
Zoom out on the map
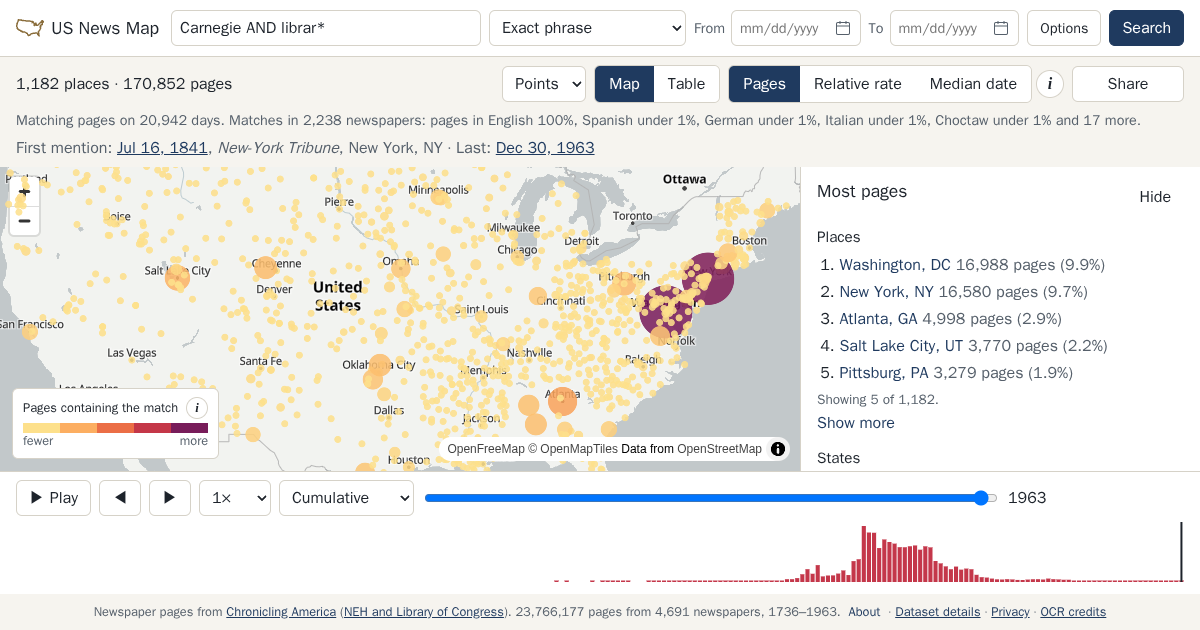click(x=25, y=221)
